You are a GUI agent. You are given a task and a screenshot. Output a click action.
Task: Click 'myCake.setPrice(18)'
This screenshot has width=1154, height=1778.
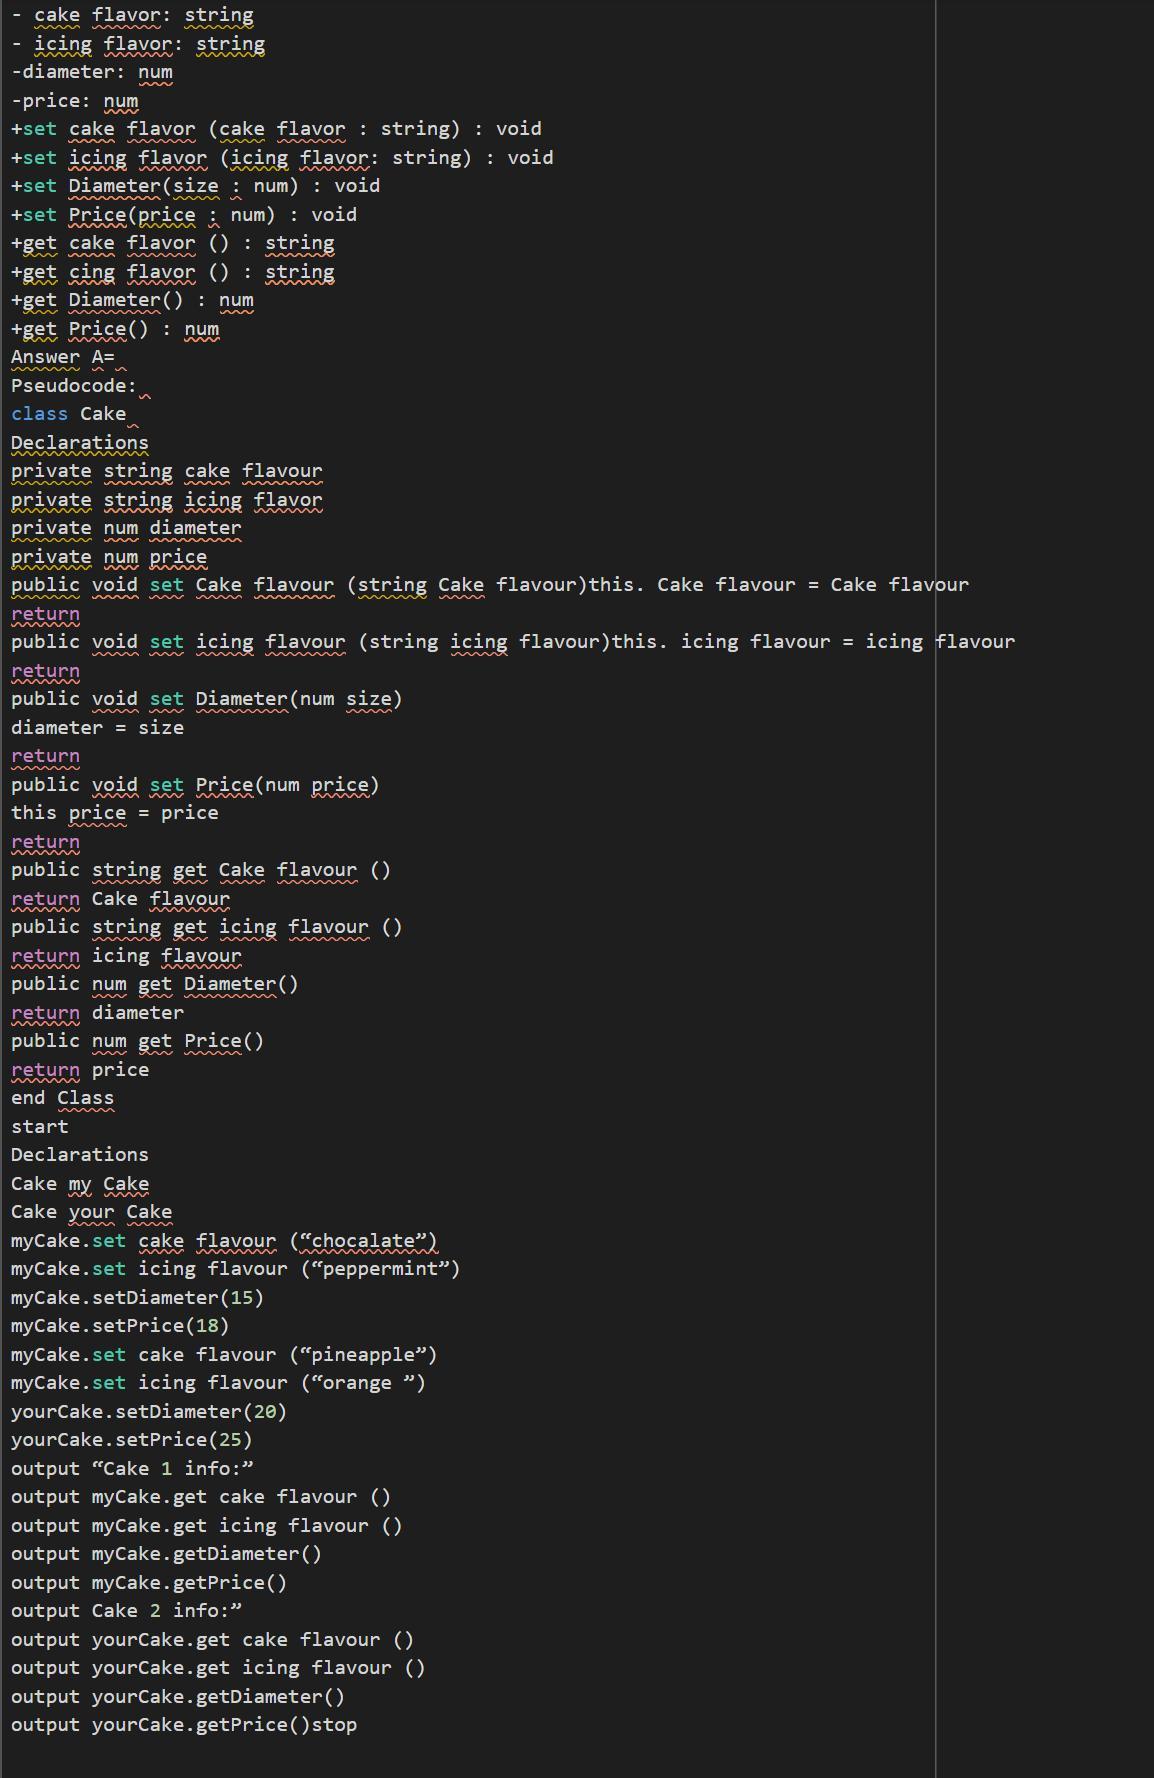[x=121, y=1326]
